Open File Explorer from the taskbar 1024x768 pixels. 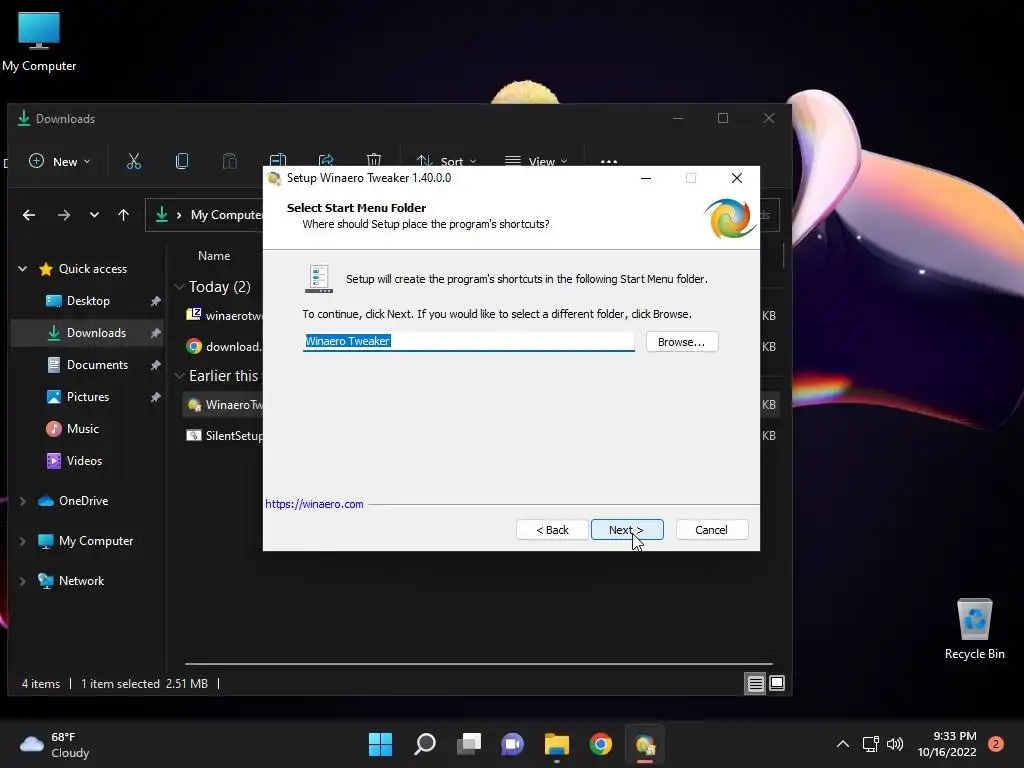point(556,744)
